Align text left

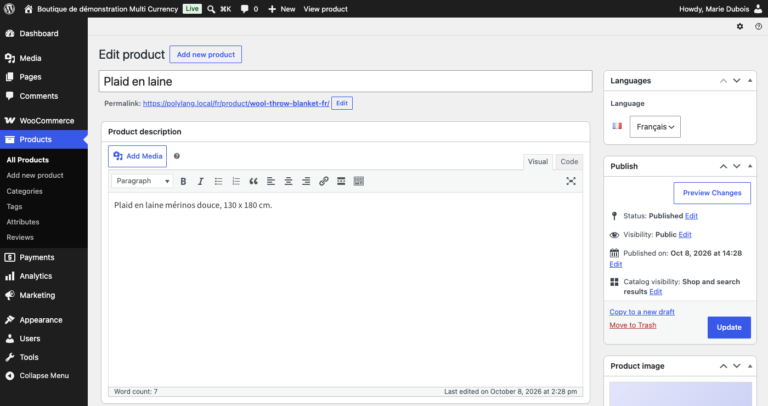pyautogui.click(x=271, y=181)
